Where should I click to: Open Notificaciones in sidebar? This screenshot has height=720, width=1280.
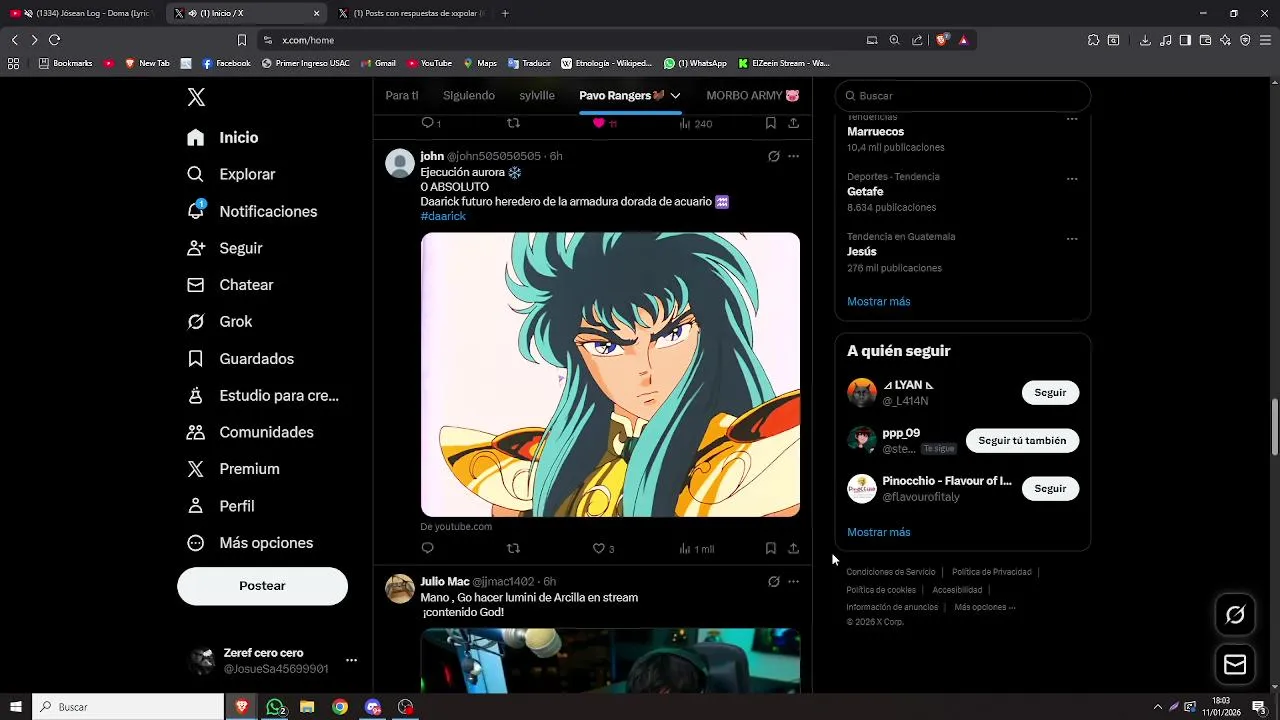pos(252,211)
